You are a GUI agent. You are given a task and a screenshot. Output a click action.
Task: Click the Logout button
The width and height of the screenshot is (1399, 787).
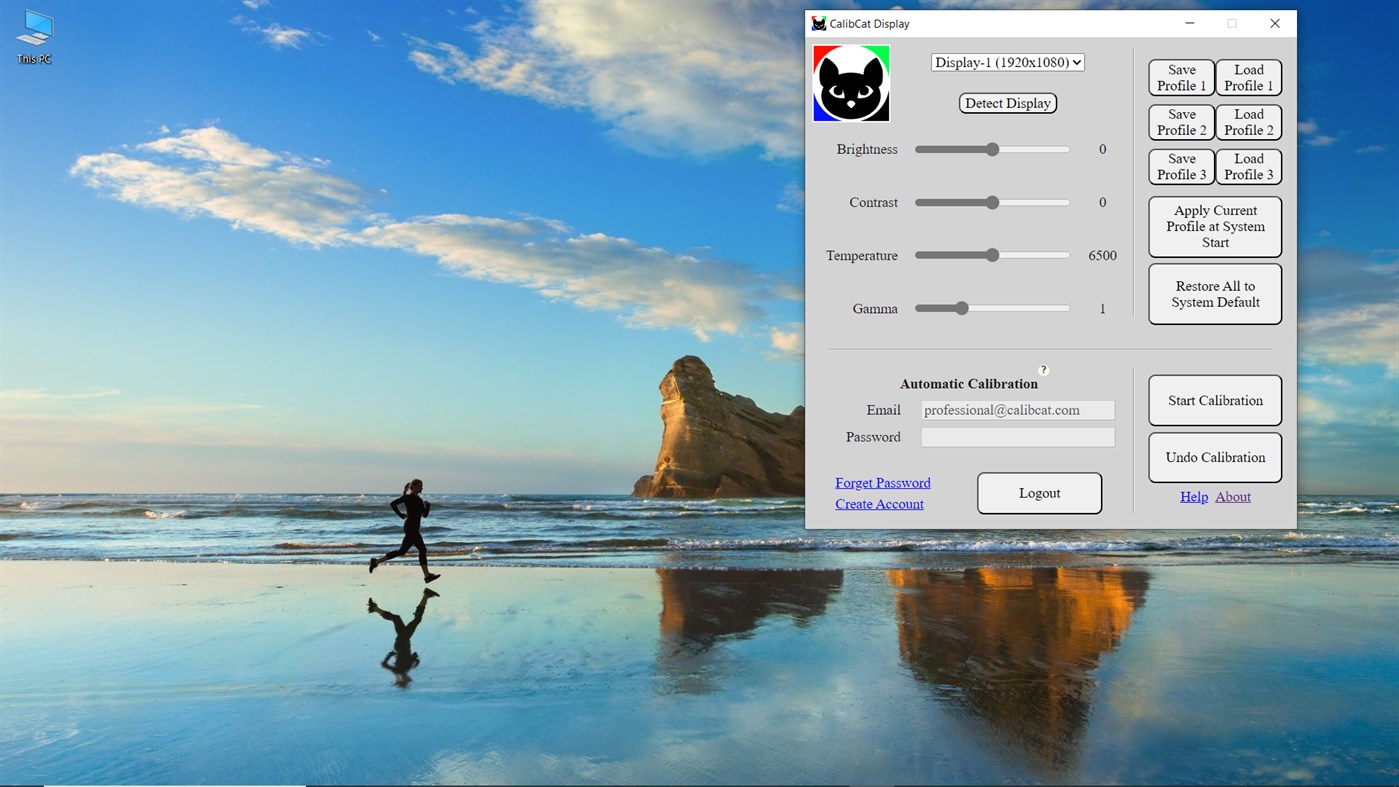[1038, 492]
